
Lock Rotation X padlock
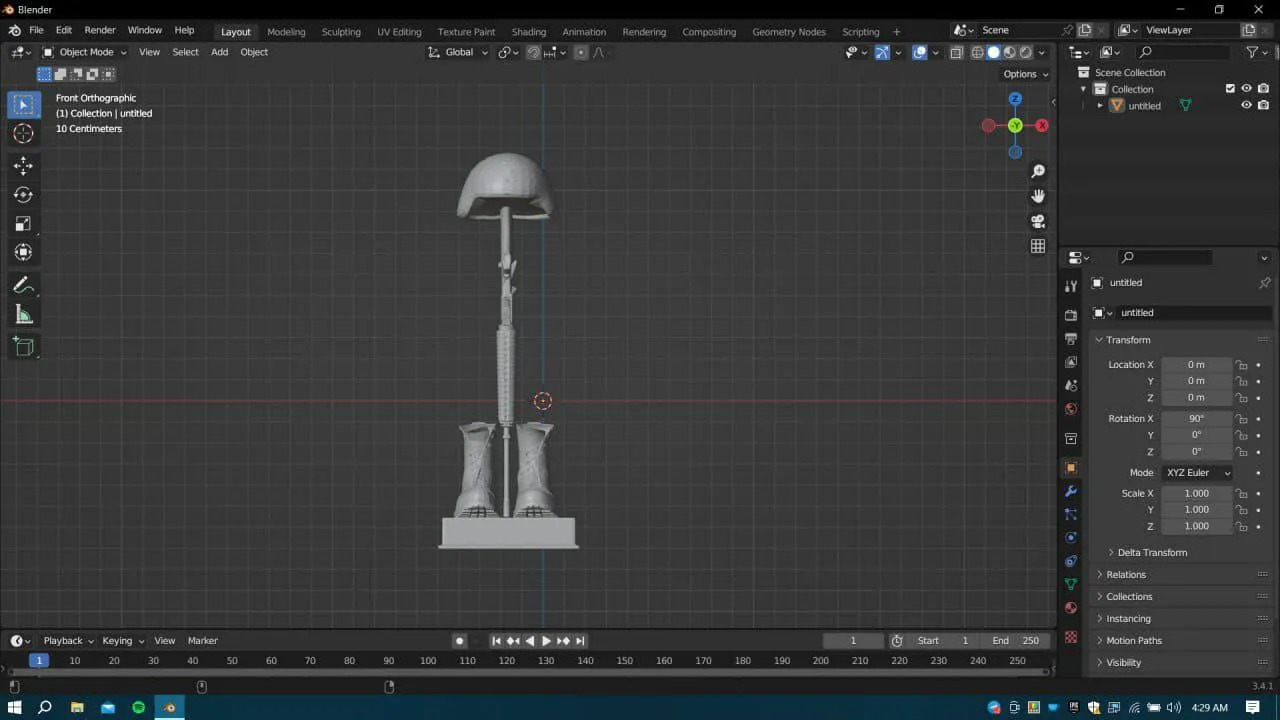click(1241, 419)
